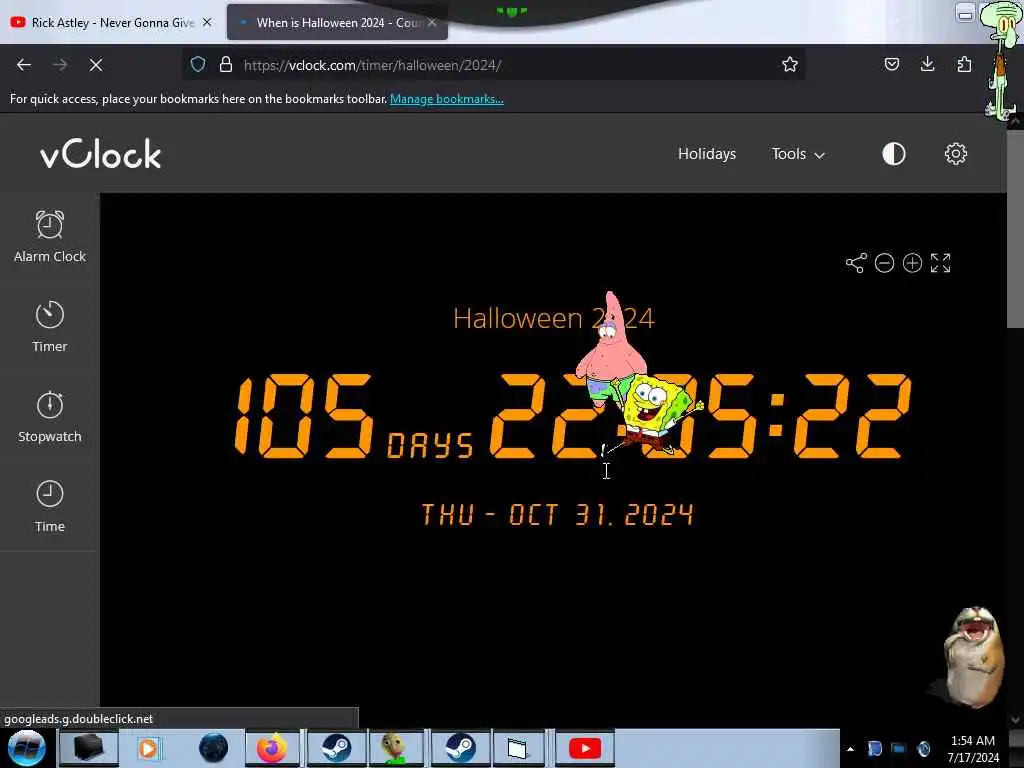Viewport: 1024px width, 768px height.
Task: Open the Time page in sidebar
Action: (x=50, y=507)
